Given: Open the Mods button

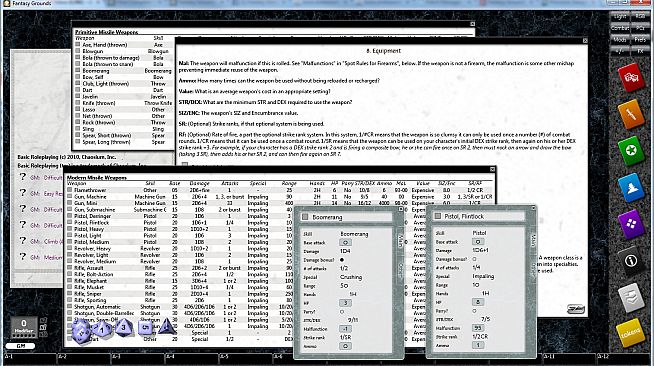Looking at the screenshot, I should click(x=620, y=40).
